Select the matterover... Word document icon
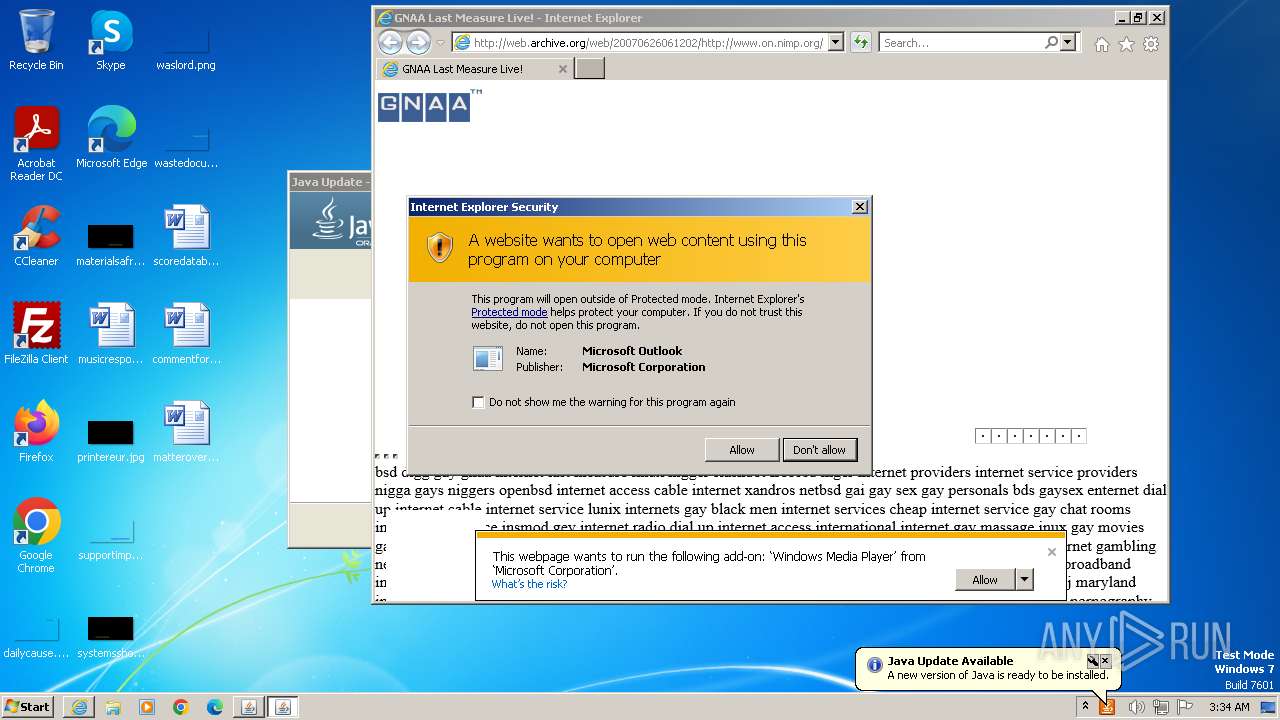Image resolution: width=1280 pixels, height=720 pixels. 186,432
